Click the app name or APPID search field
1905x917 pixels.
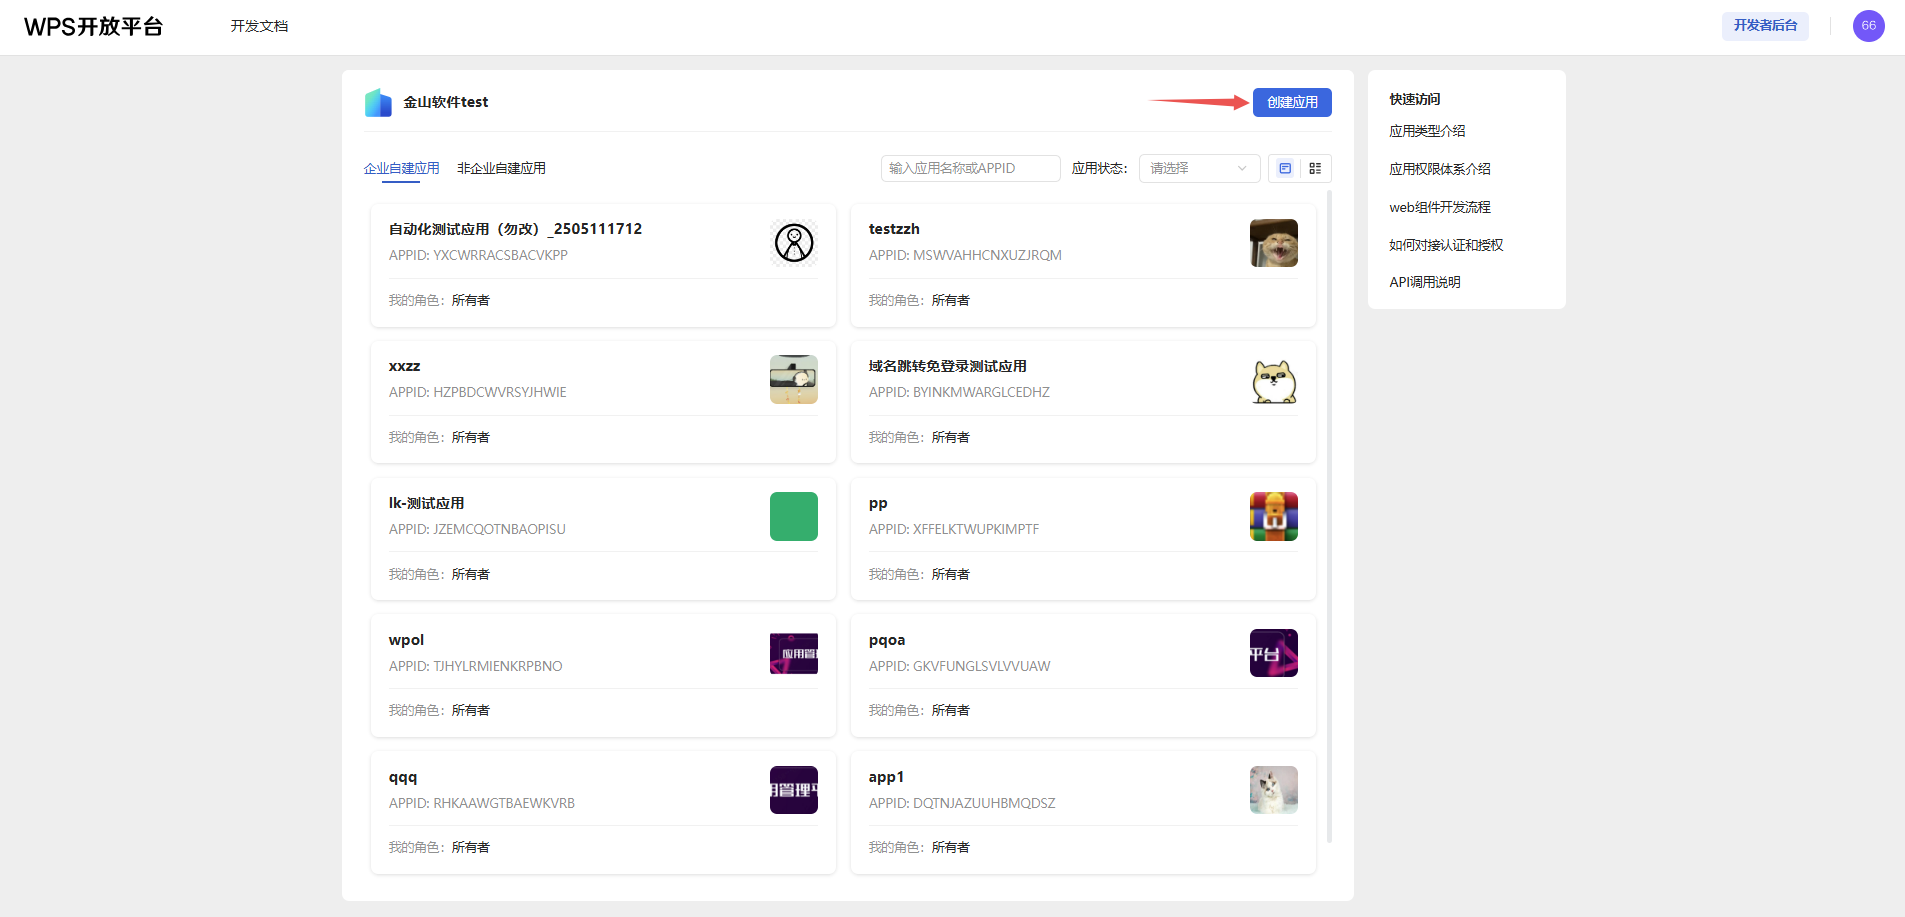tap(970, 169)
